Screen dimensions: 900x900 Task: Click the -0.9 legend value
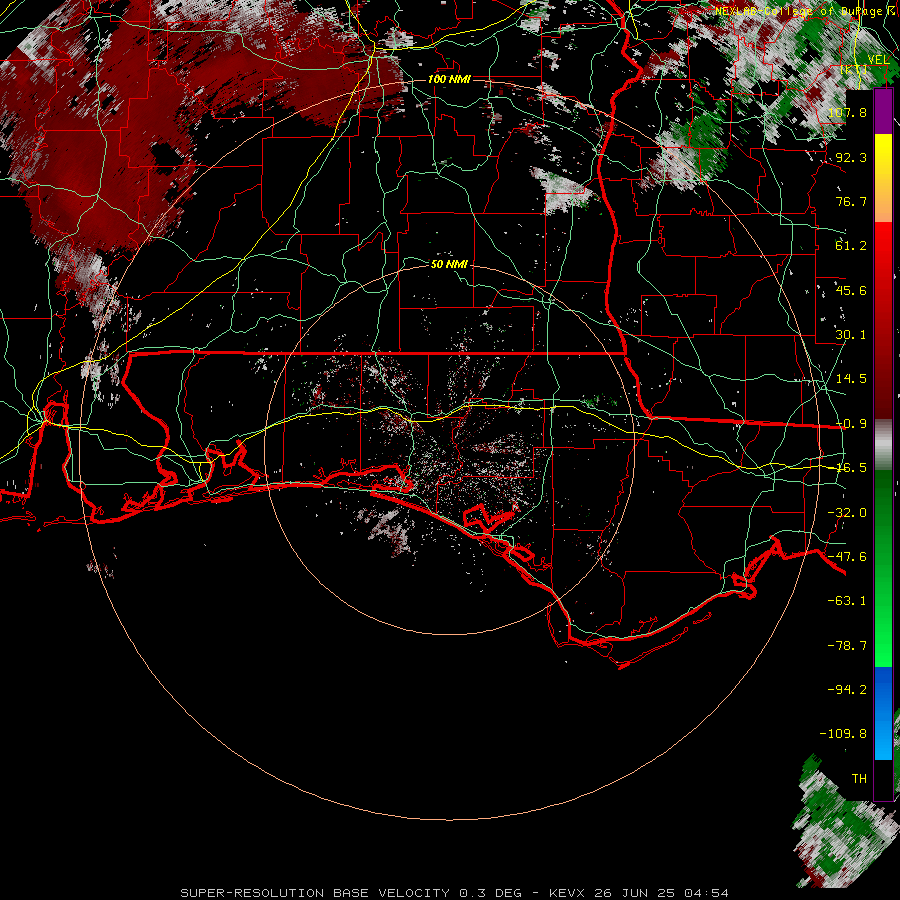tap(851, 424)
